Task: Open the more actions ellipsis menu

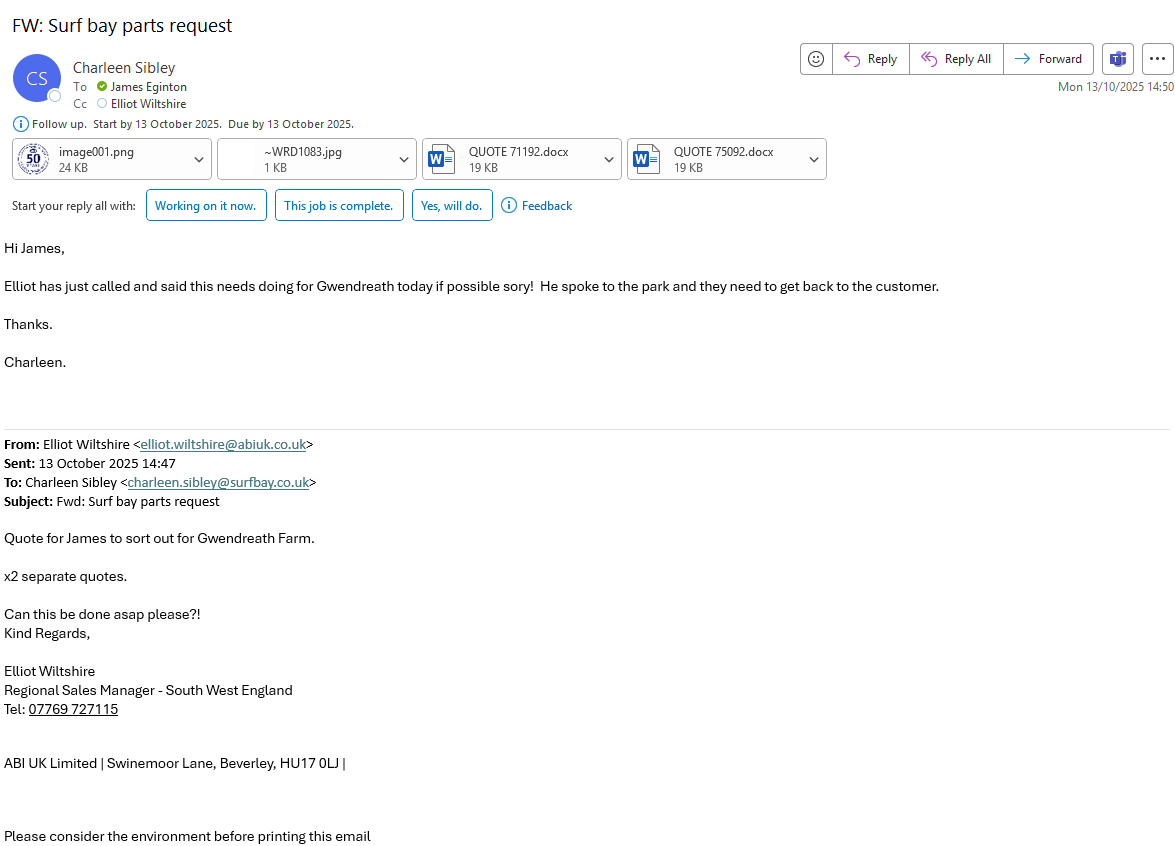Action: click(x=1157, y=59)
